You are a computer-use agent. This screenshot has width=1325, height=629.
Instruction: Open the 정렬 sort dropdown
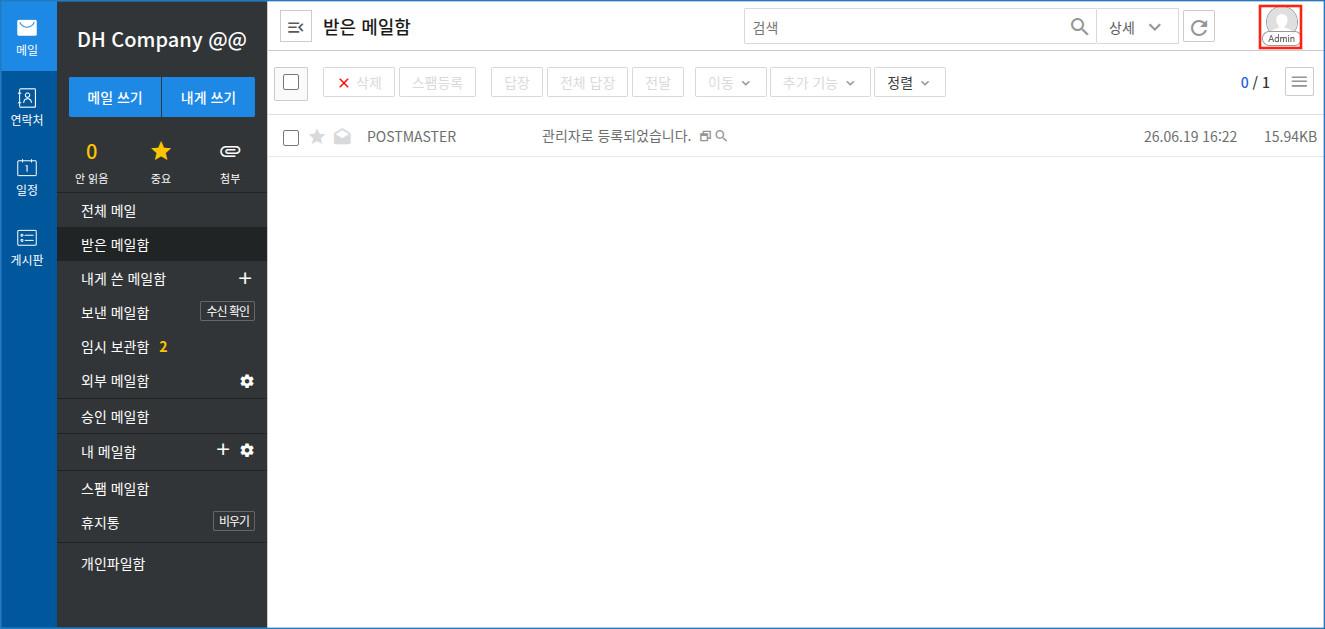pos(909,83)
